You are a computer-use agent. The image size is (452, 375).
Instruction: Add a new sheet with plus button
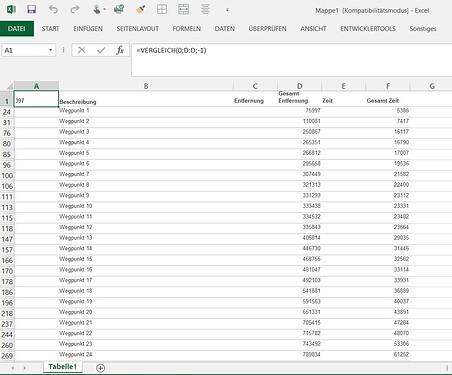pos(100,368)
